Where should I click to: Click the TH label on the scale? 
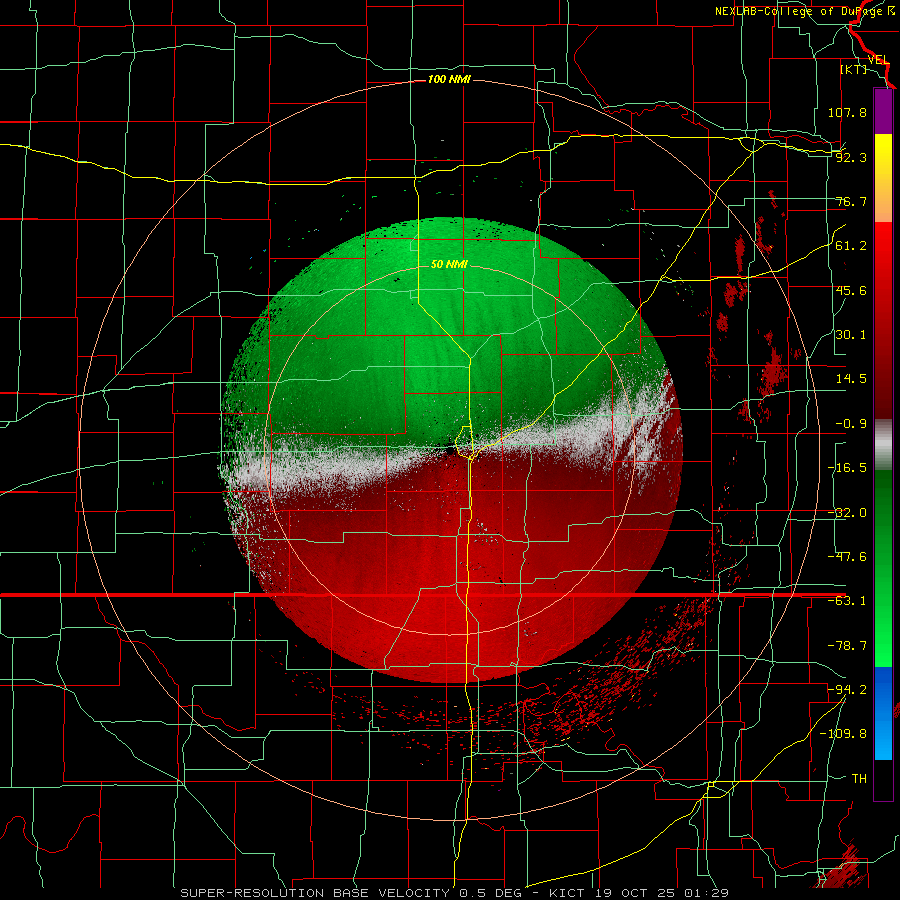click(x=859, y=778)
